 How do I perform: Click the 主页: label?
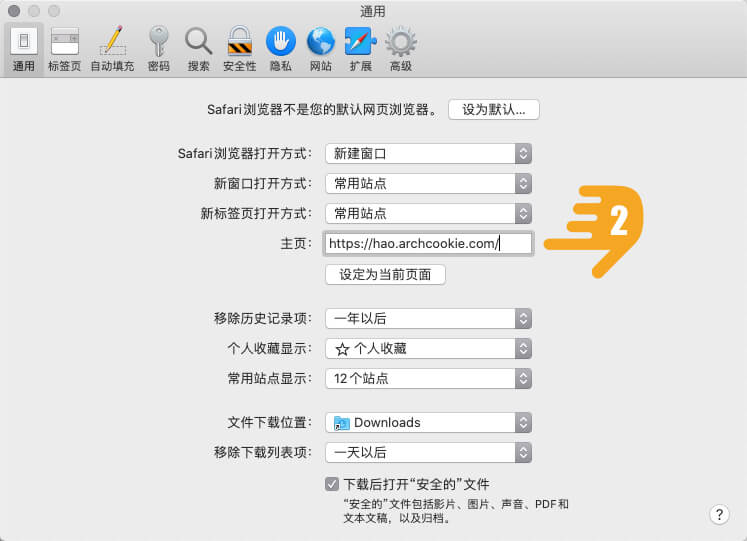click(296, 243)
